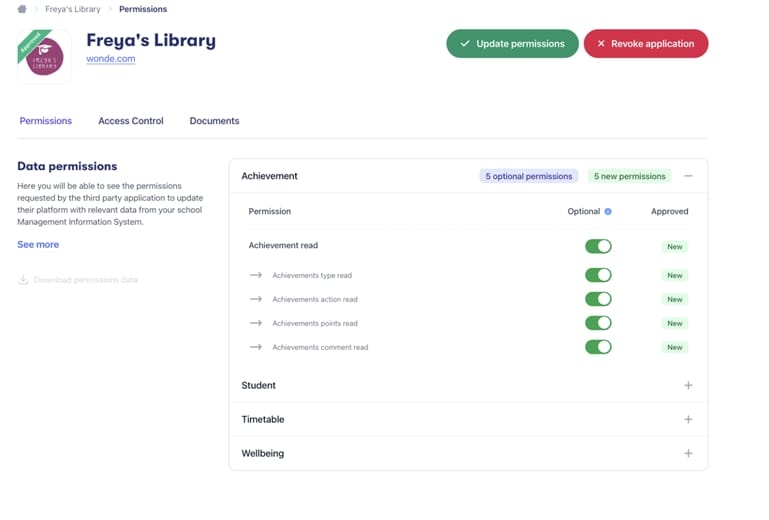
Task: Toggle Achievement read optional switch
Action: click(x=598, y=246)
